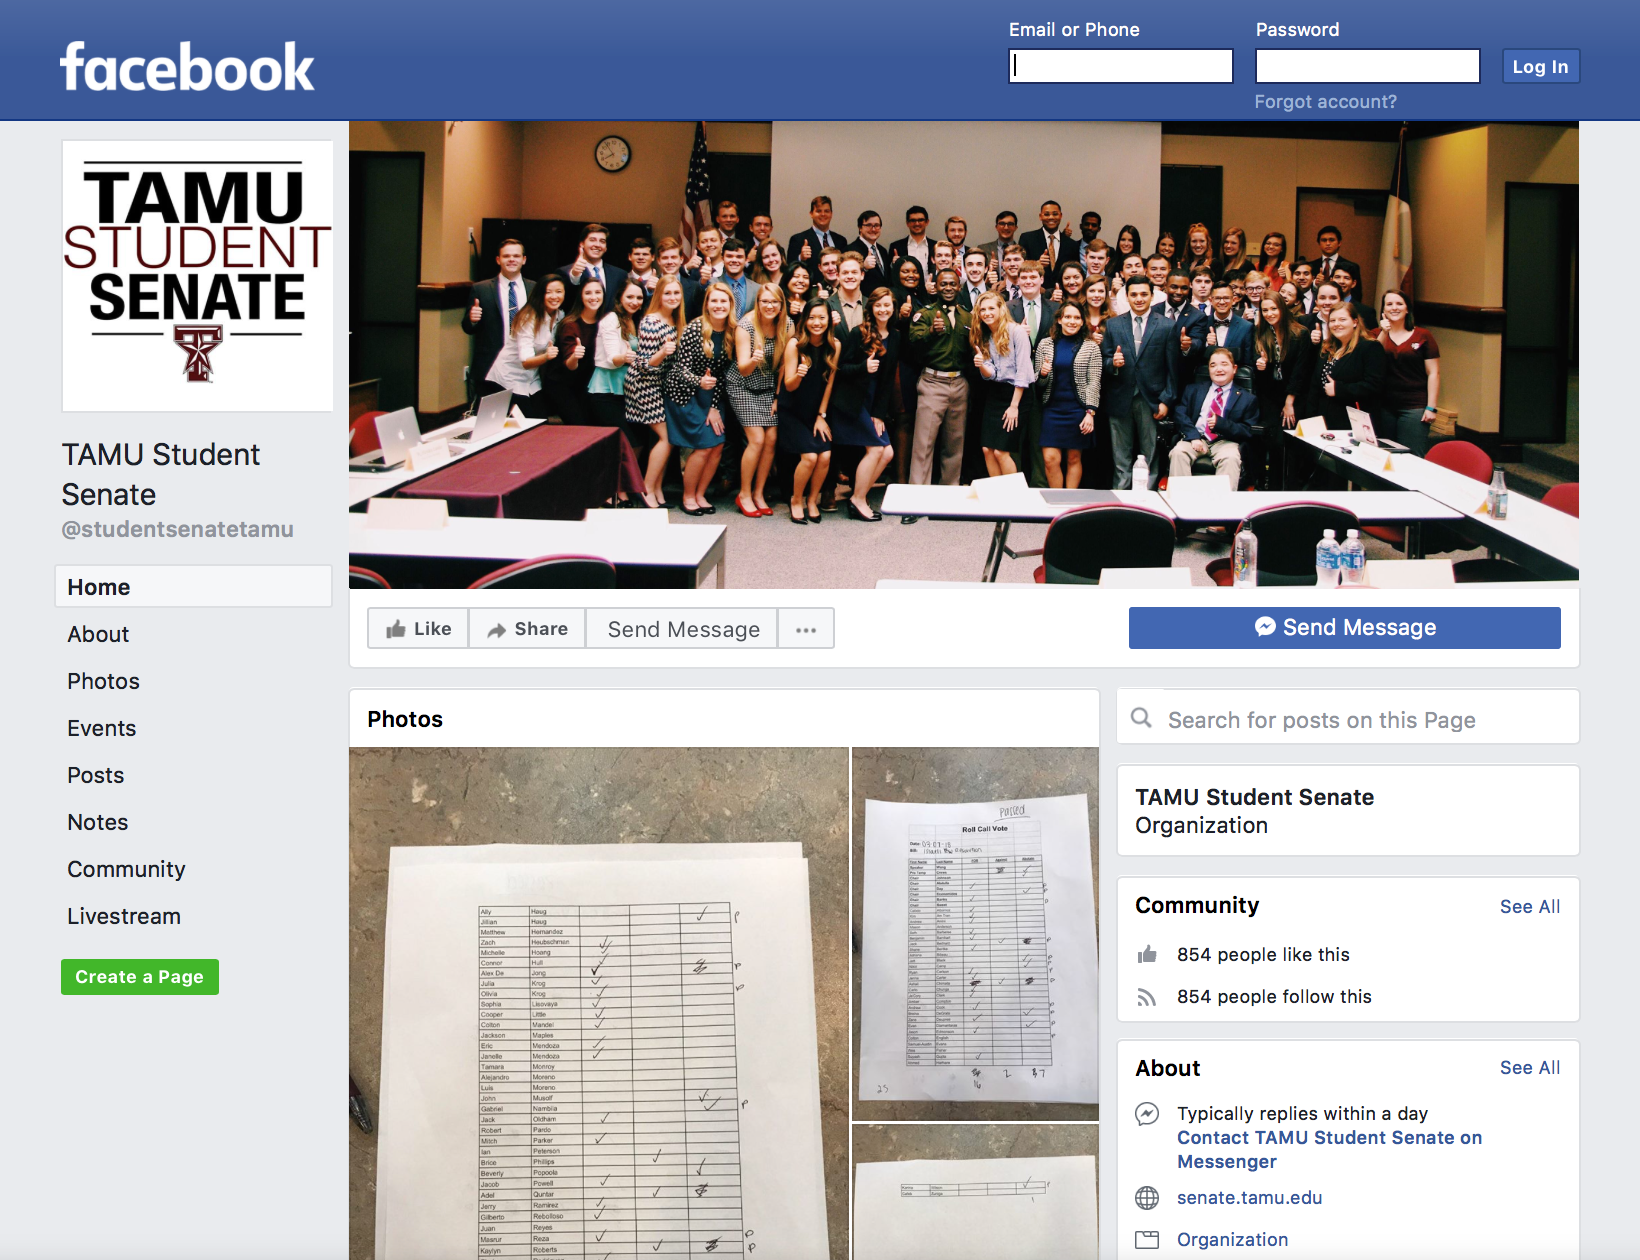Click the blue Send Message button

pos(1344,628)
